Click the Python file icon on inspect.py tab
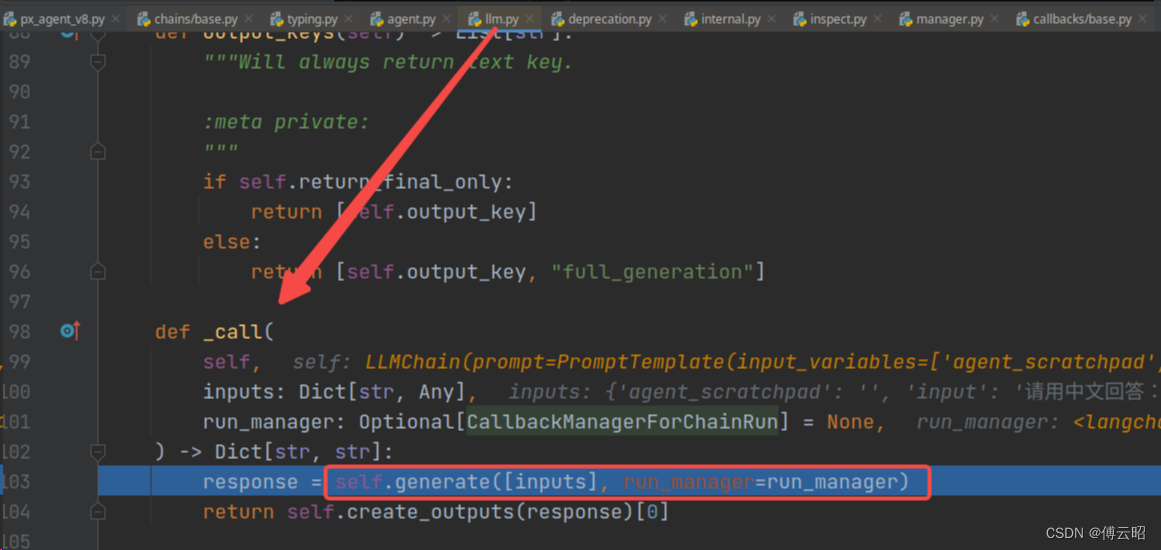 (800, 19)
